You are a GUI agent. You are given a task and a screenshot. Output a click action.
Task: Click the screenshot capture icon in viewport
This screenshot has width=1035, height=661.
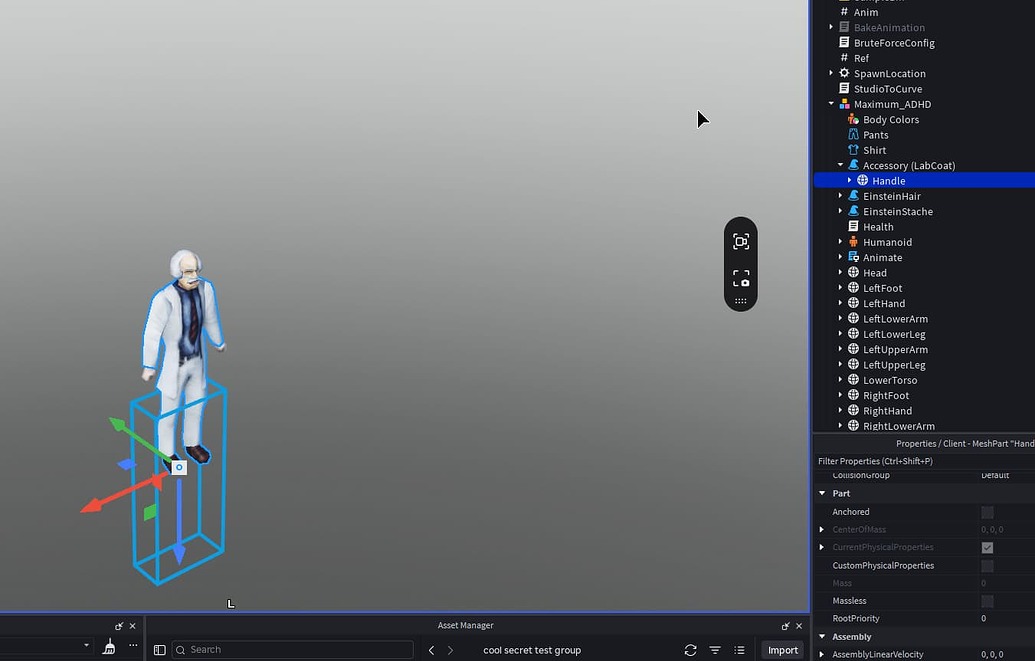click(741, 278)
